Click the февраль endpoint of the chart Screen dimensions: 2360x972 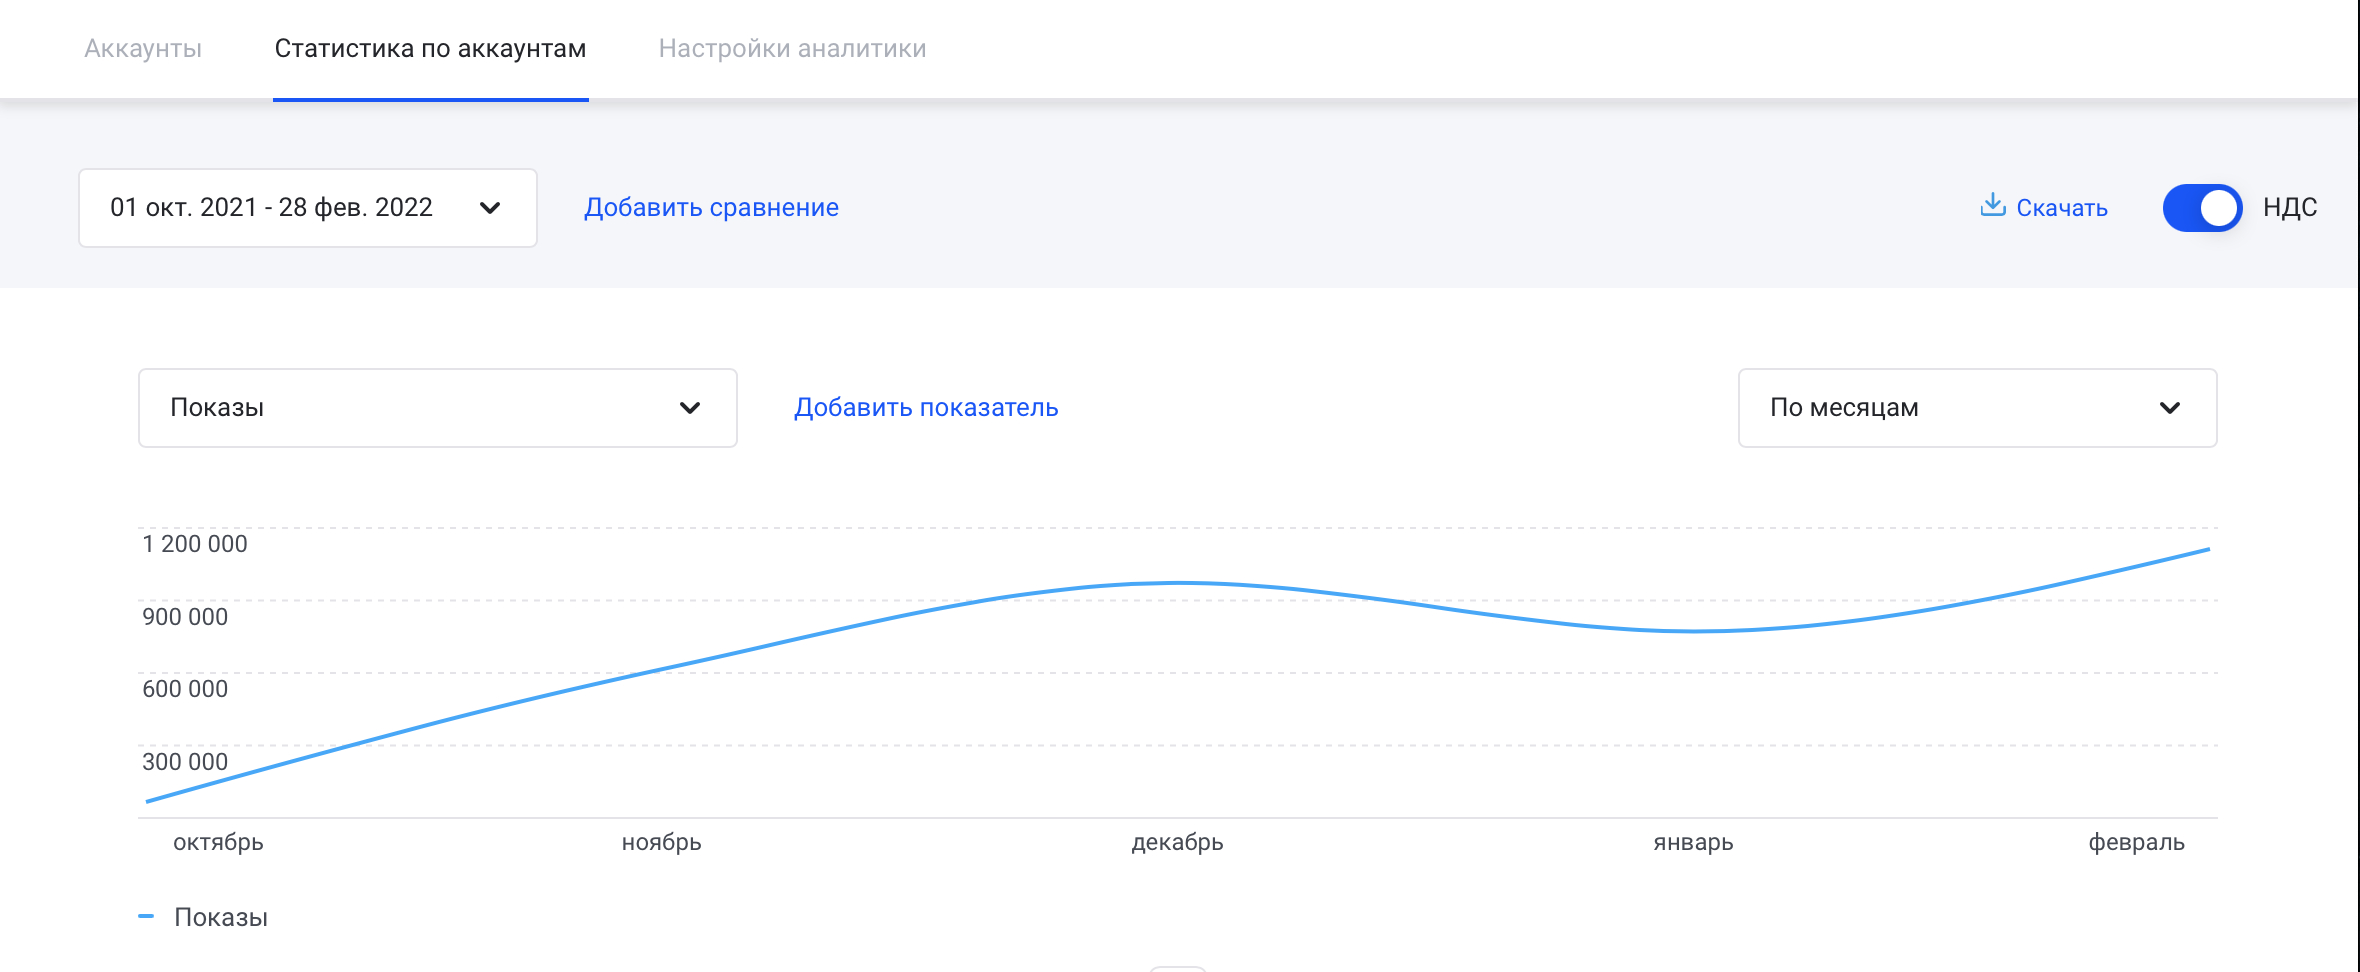pos(2207,550)
